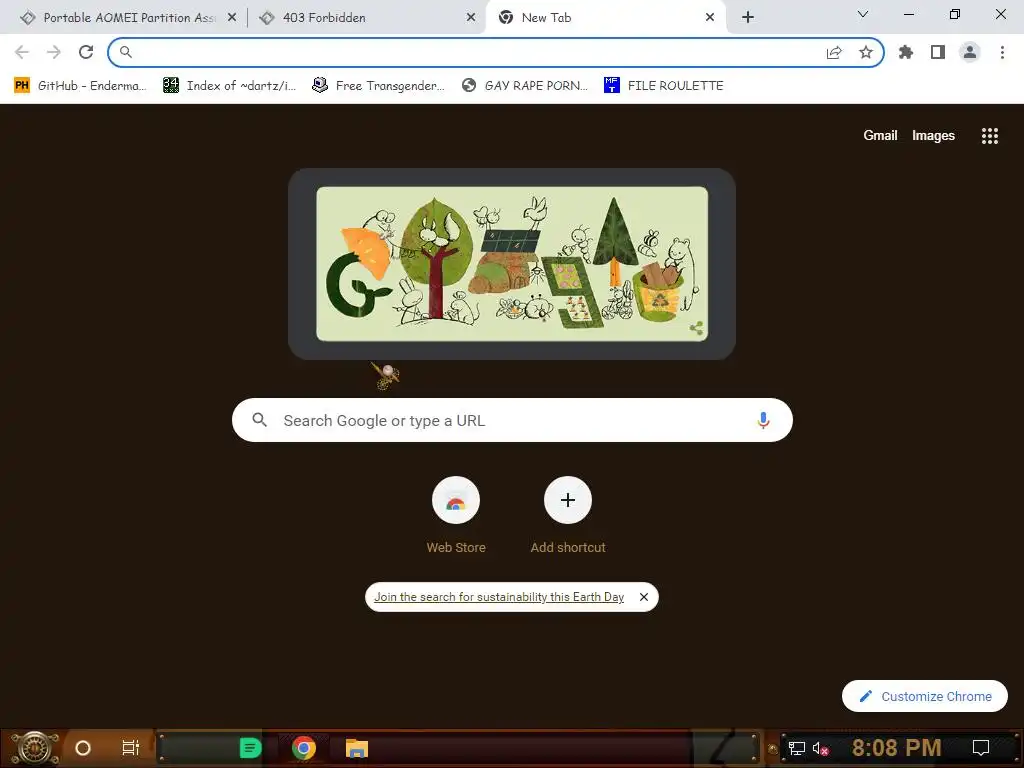Open the Chrome profile avatar
Viewport: 1024px width, 768px height.
tap(970, 52)
